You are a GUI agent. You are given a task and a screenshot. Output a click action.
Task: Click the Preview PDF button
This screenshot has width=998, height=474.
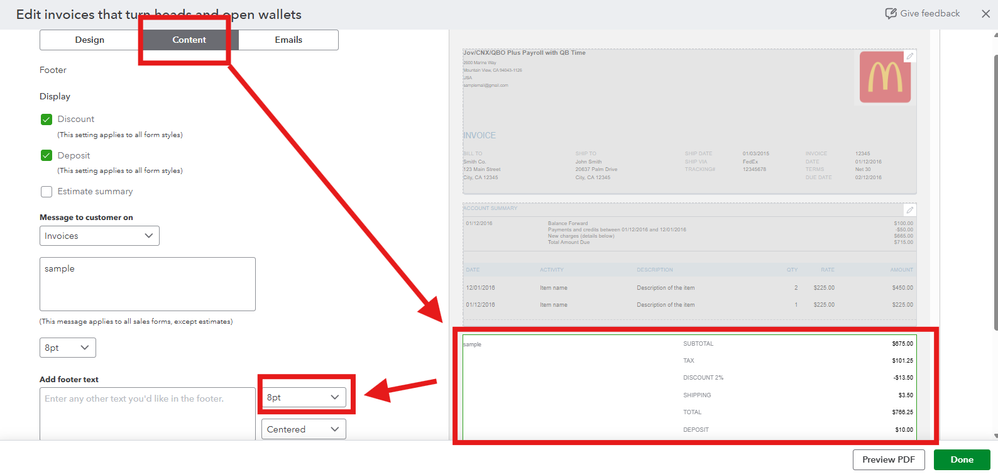coord(888,459)
